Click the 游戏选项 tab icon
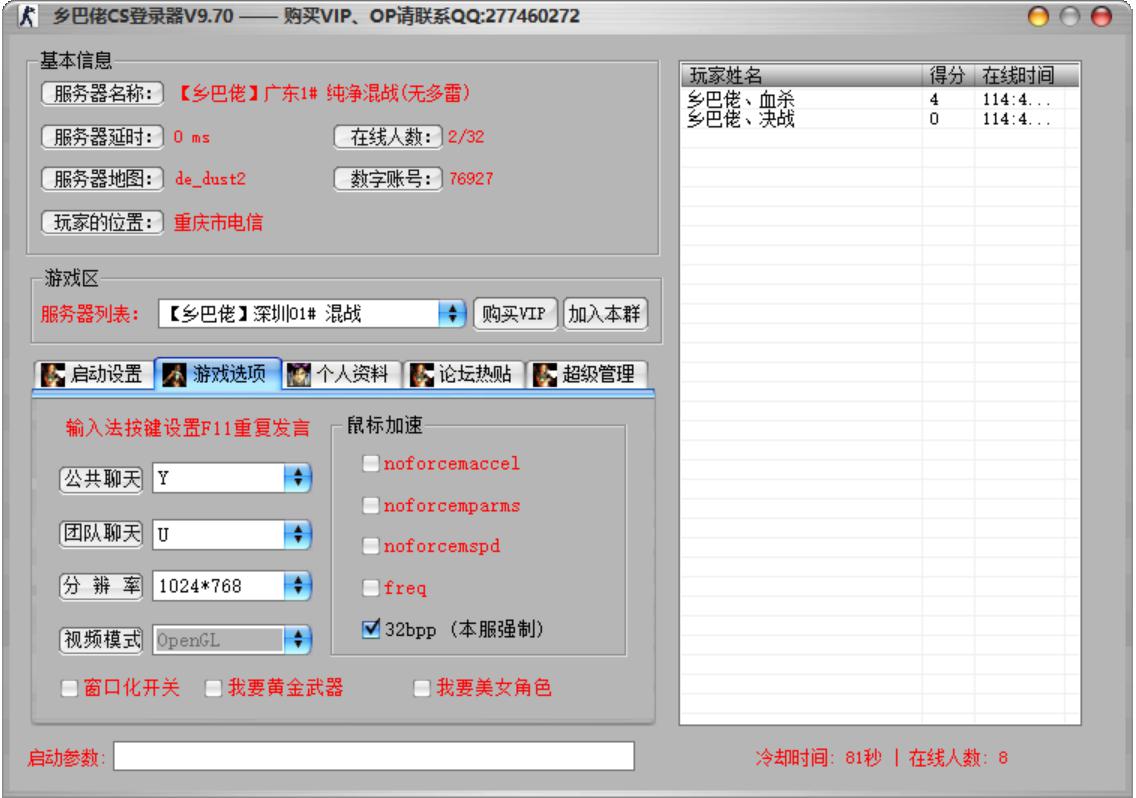The width and height of the screenshot is (1136, 798). point(175,375)
